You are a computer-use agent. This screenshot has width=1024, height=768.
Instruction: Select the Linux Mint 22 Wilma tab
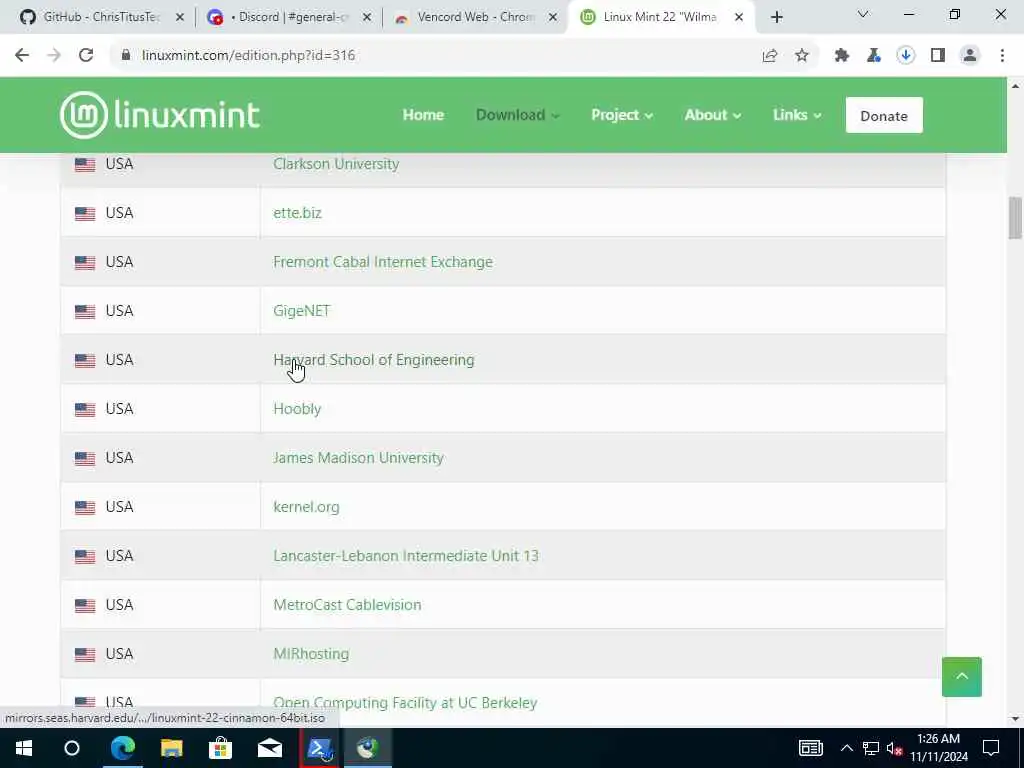tap(660, 17)
